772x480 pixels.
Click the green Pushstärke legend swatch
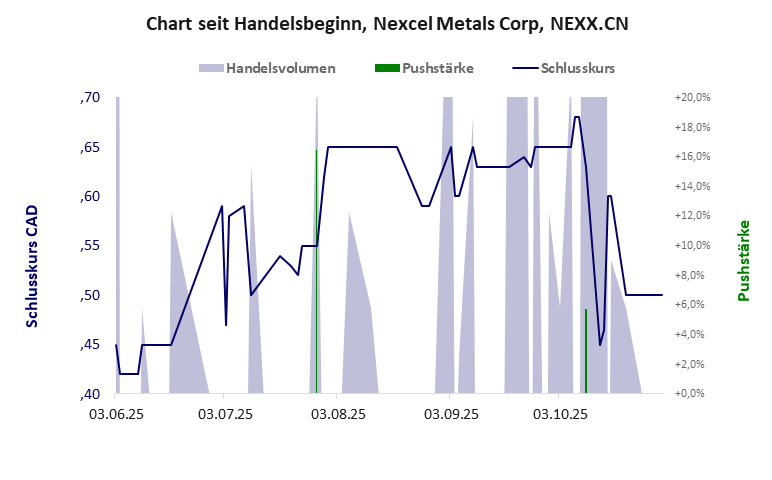tap(386, 69)
